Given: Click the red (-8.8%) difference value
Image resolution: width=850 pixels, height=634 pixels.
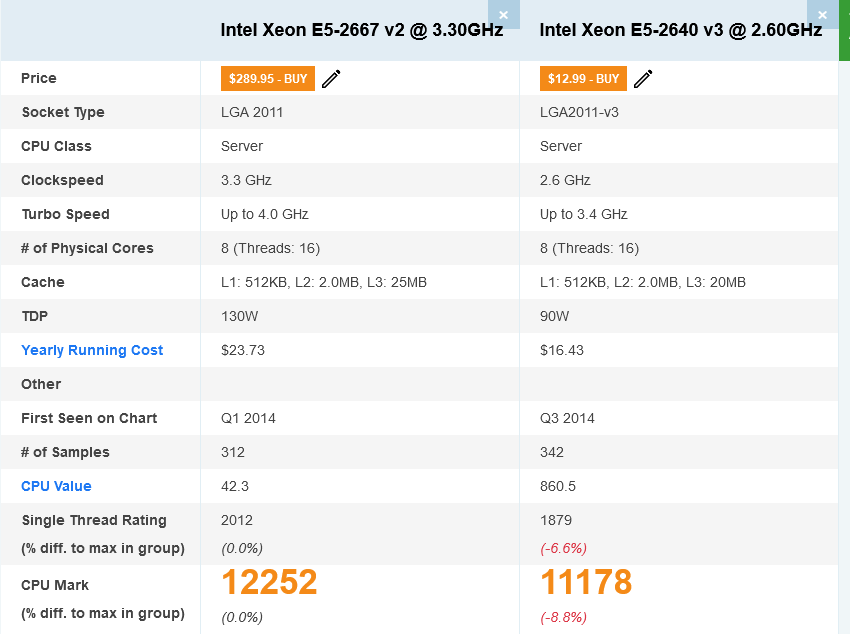Looking at the screenshot, I should tap(563, 617).
